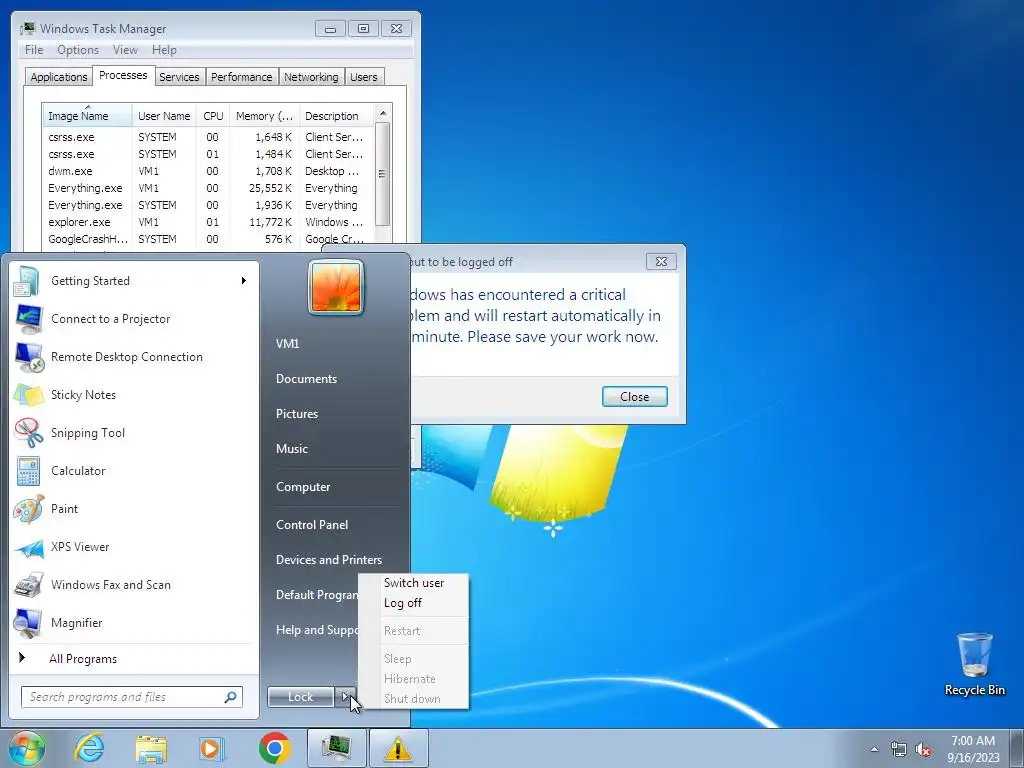The width and height of the screenshot is (1024, 768).
Task: Launch Magnifier
Action: [134, 622]
